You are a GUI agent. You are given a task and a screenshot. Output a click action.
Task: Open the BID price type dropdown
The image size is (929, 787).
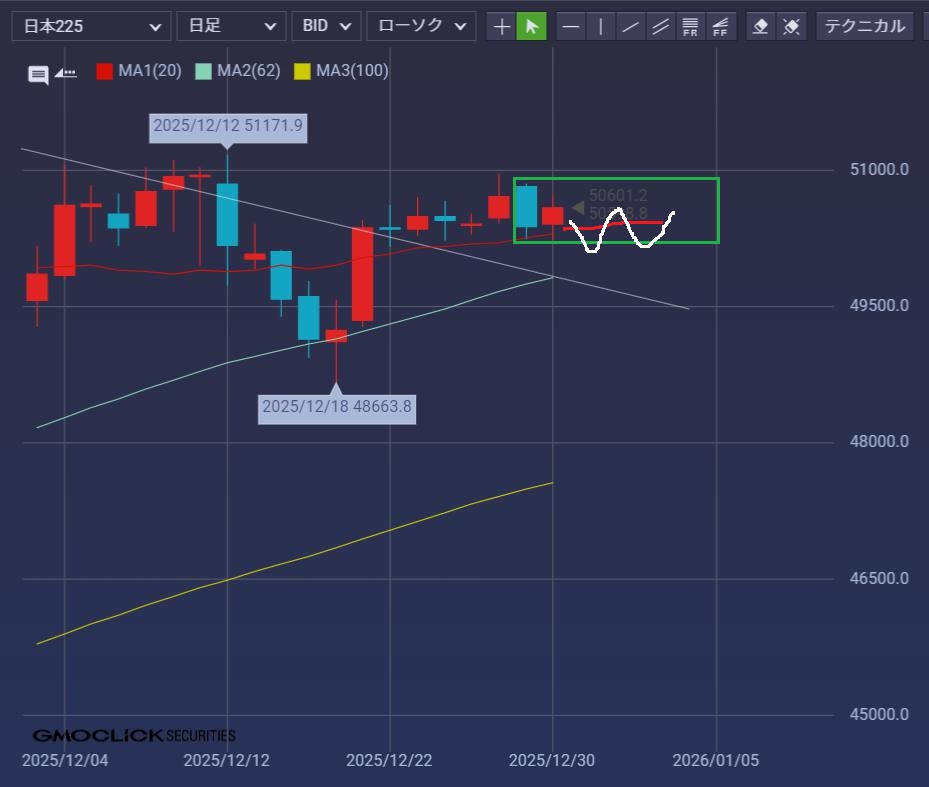(326, 26)
